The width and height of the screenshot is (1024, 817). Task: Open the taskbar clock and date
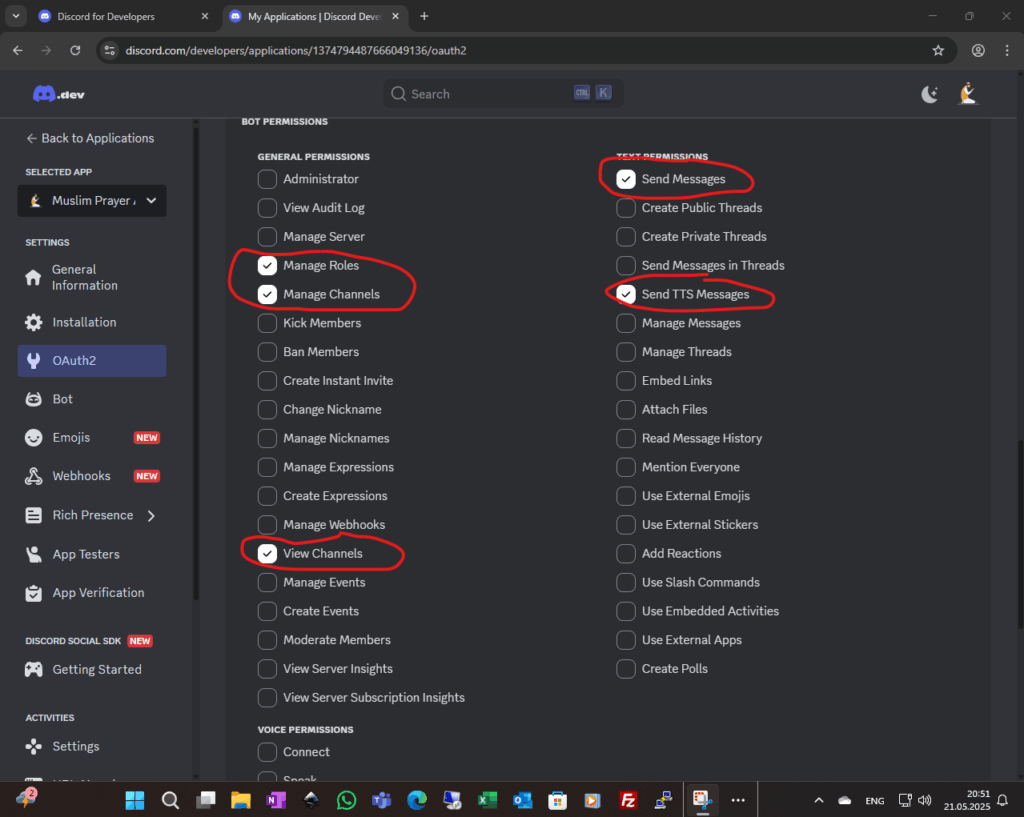[967, 800]
